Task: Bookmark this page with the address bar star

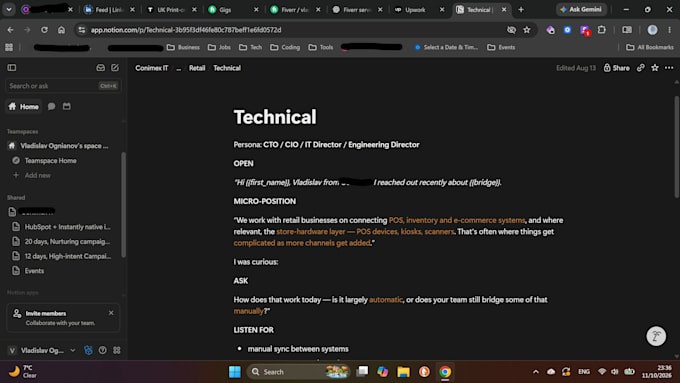Action: point(526,29)
